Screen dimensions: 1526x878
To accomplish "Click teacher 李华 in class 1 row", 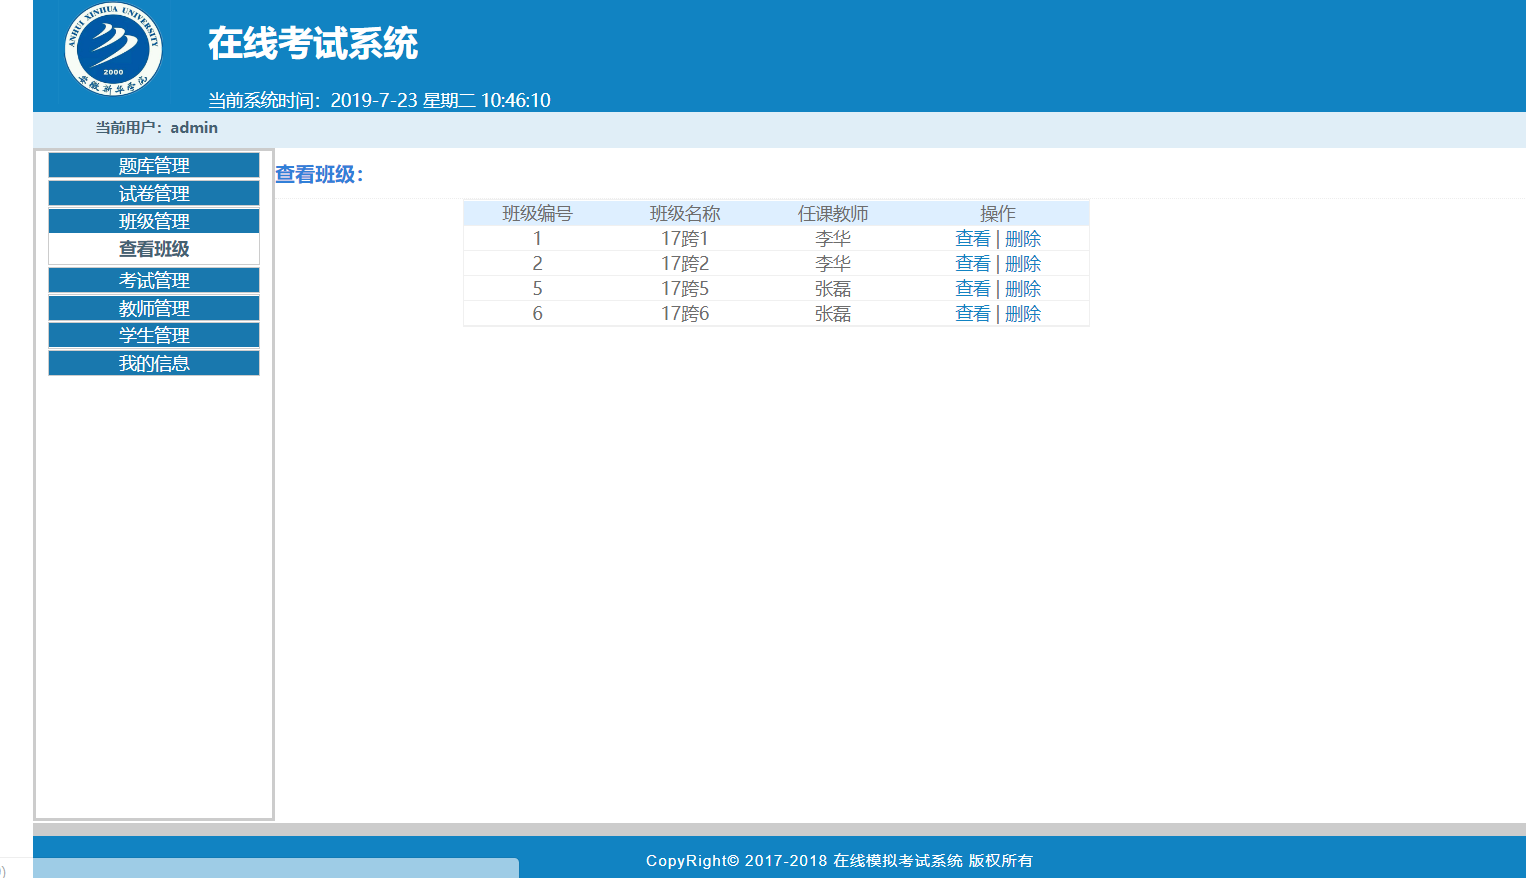I will [x=833, y=239].
